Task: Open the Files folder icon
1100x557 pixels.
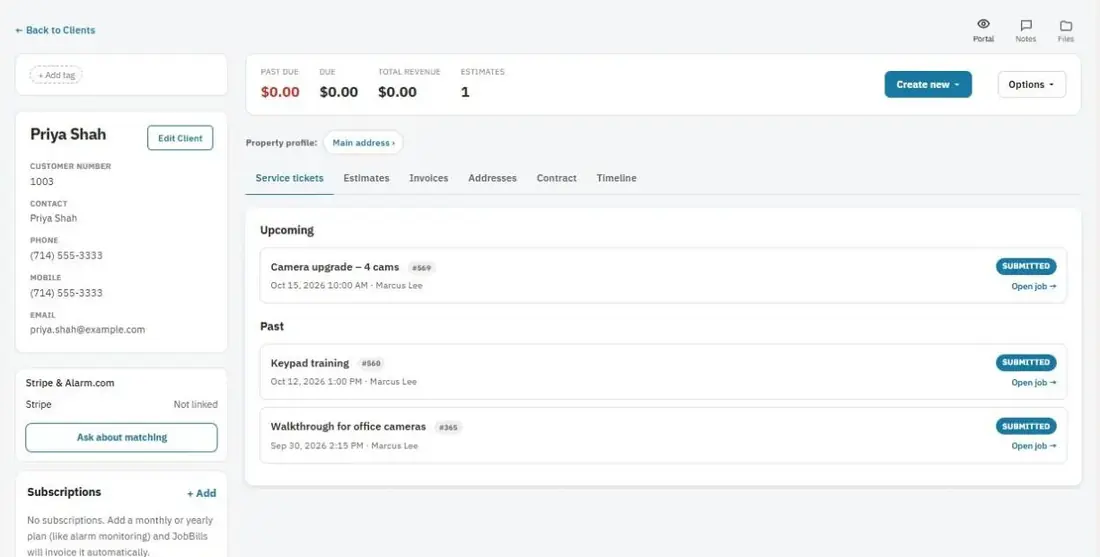Action: 1066,25
